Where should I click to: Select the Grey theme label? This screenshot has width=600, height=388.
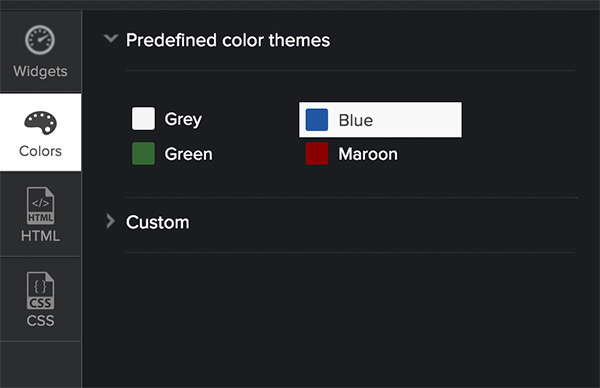pos(183,119)
